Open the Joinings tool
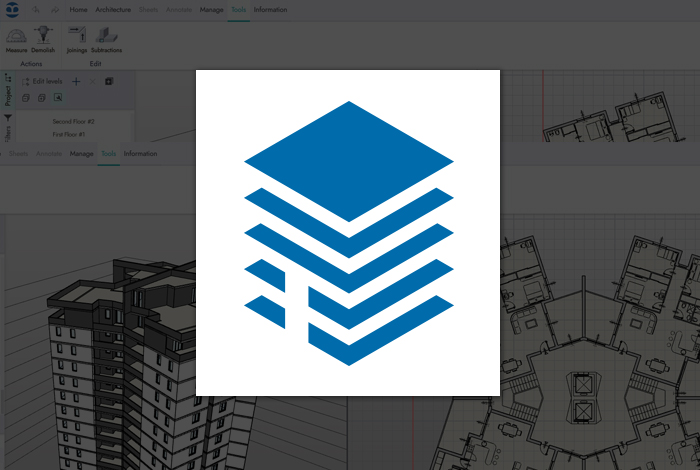Image resolution: width=700 pixels, height=470 pixels. [77, 40]
